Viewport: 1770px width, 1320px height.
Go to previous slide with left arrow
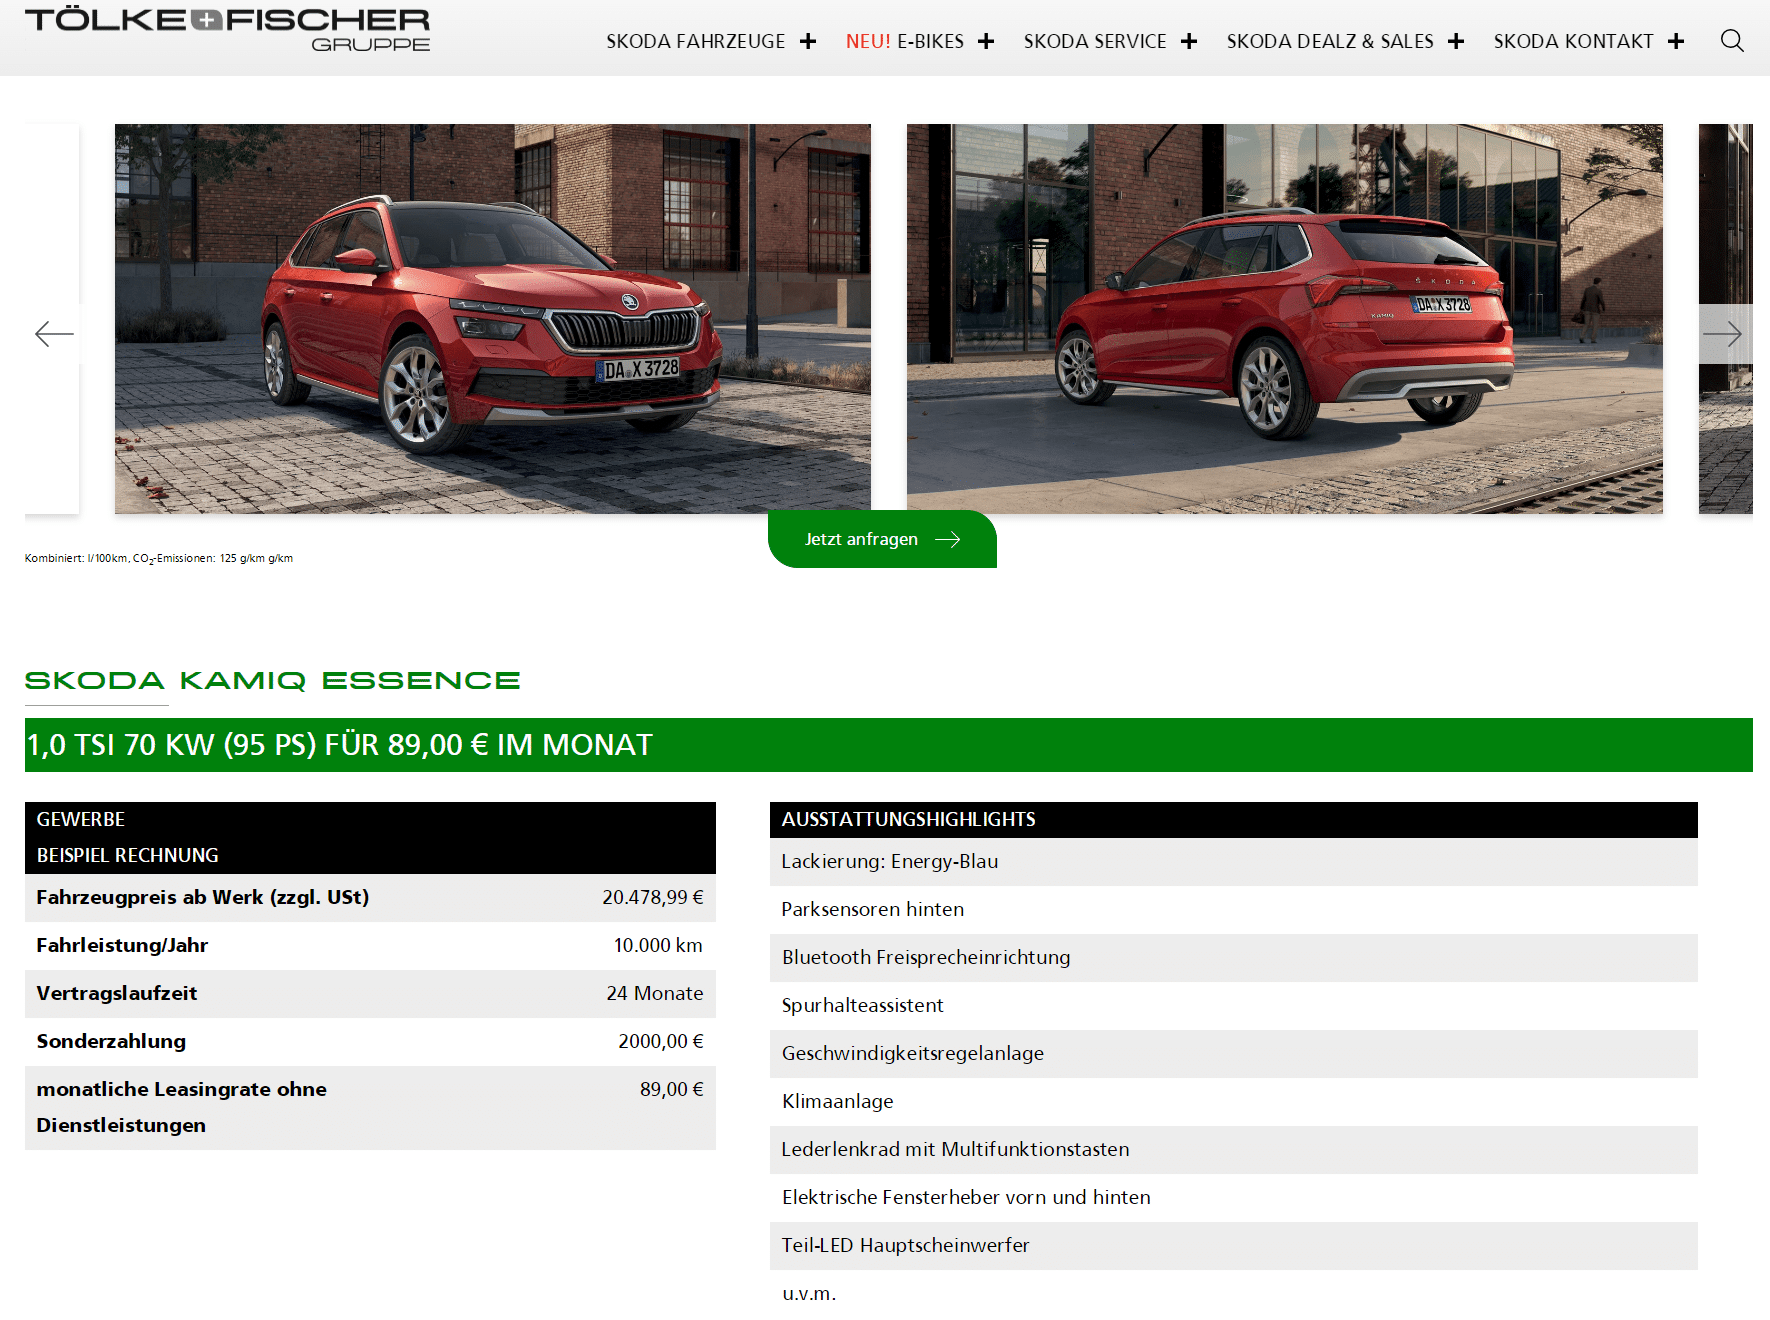click(54, 334)
